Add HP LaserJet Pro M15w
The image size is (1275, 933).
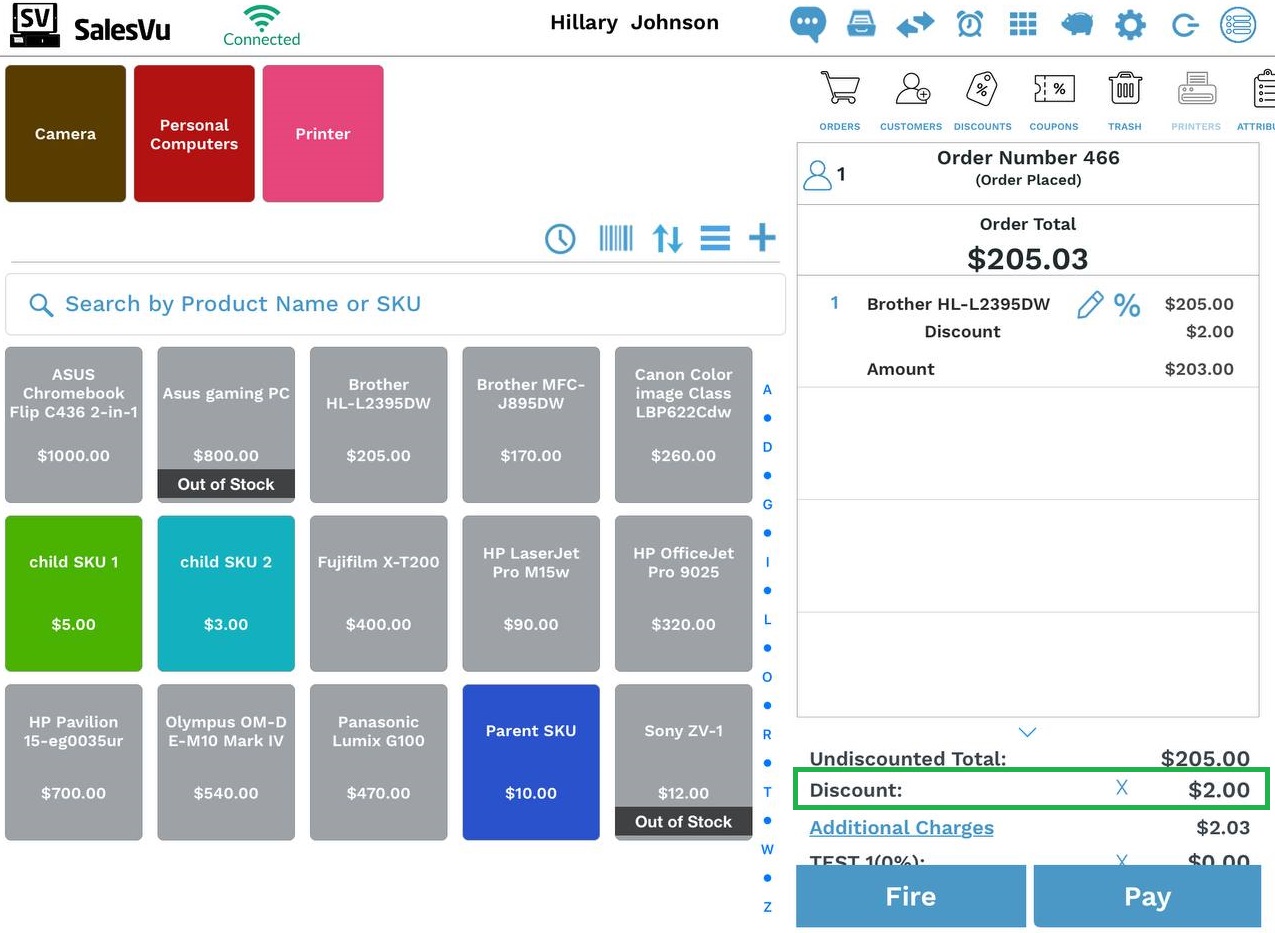point(531,594)
